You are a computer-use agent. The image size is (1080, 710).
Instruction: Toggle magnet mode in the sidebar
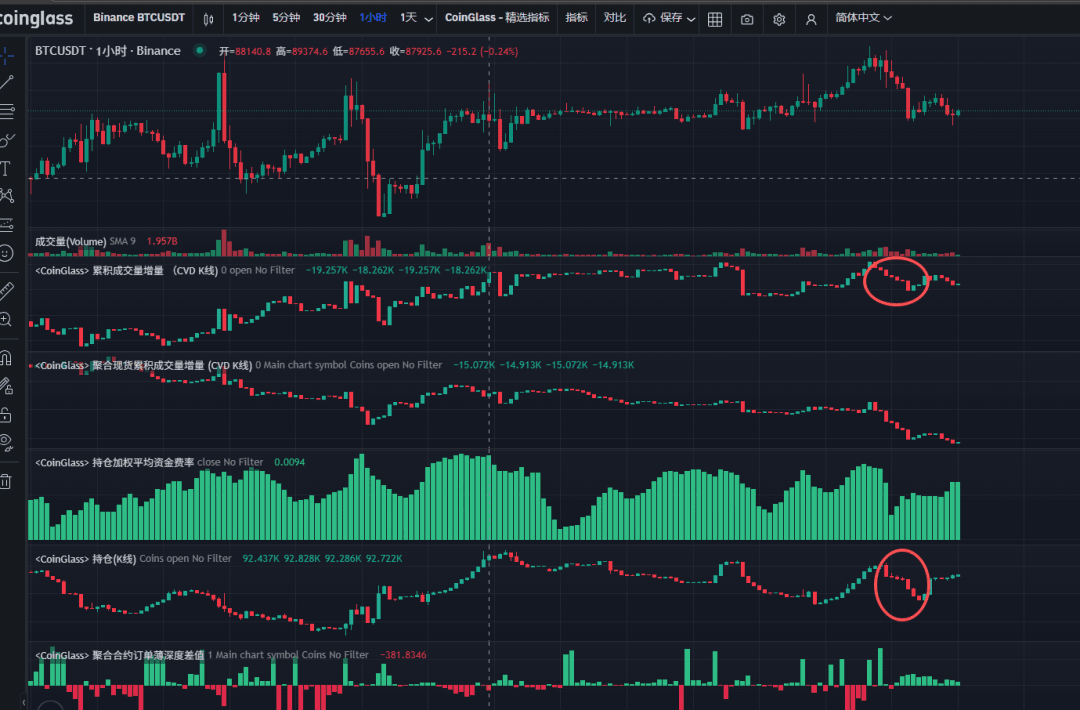pos(6,357)
